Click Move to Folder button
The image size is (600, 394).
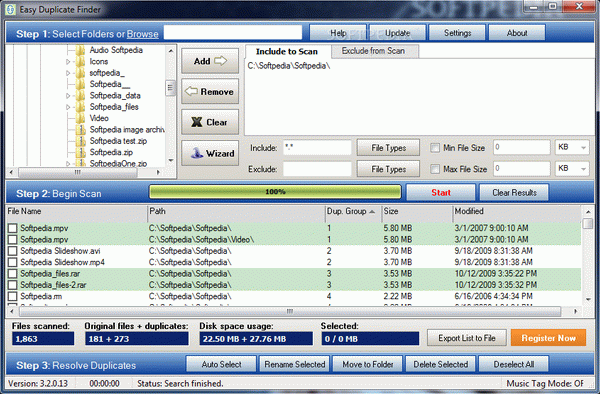367,364
